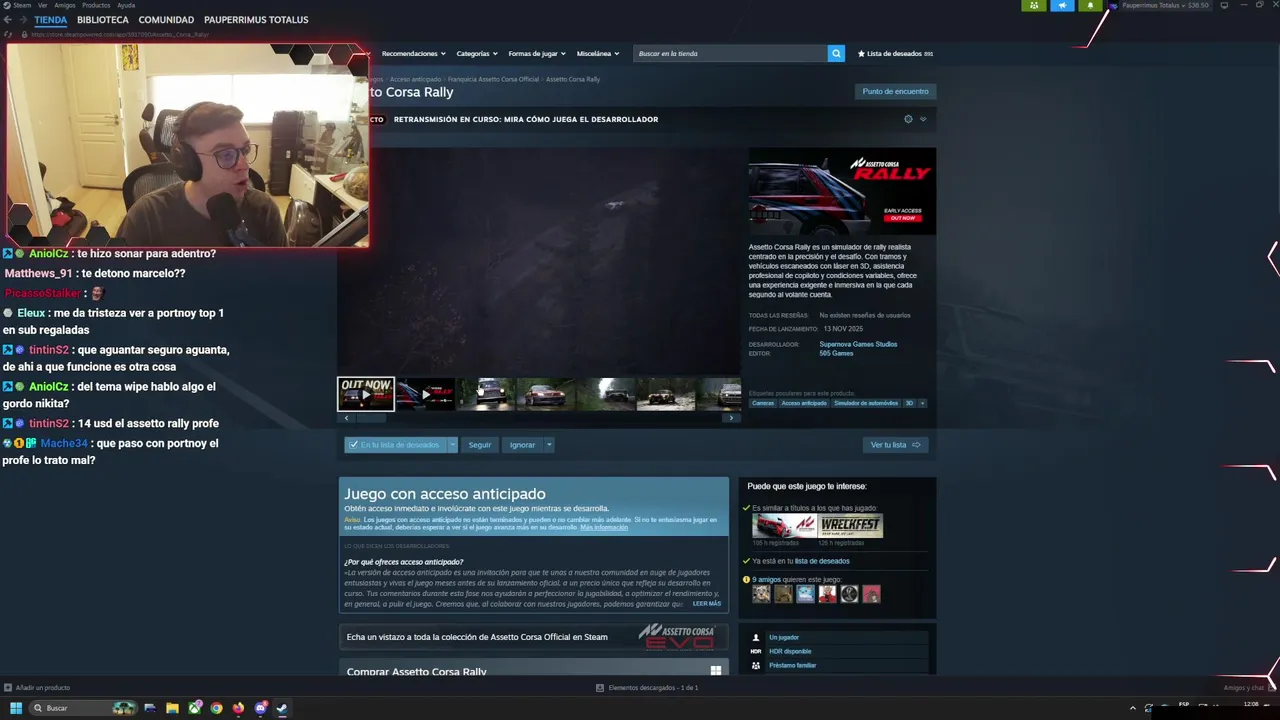This screenshot has height=720, width=1280.
Task: Click the red-haired friend avatar
Action: [827, 594]
